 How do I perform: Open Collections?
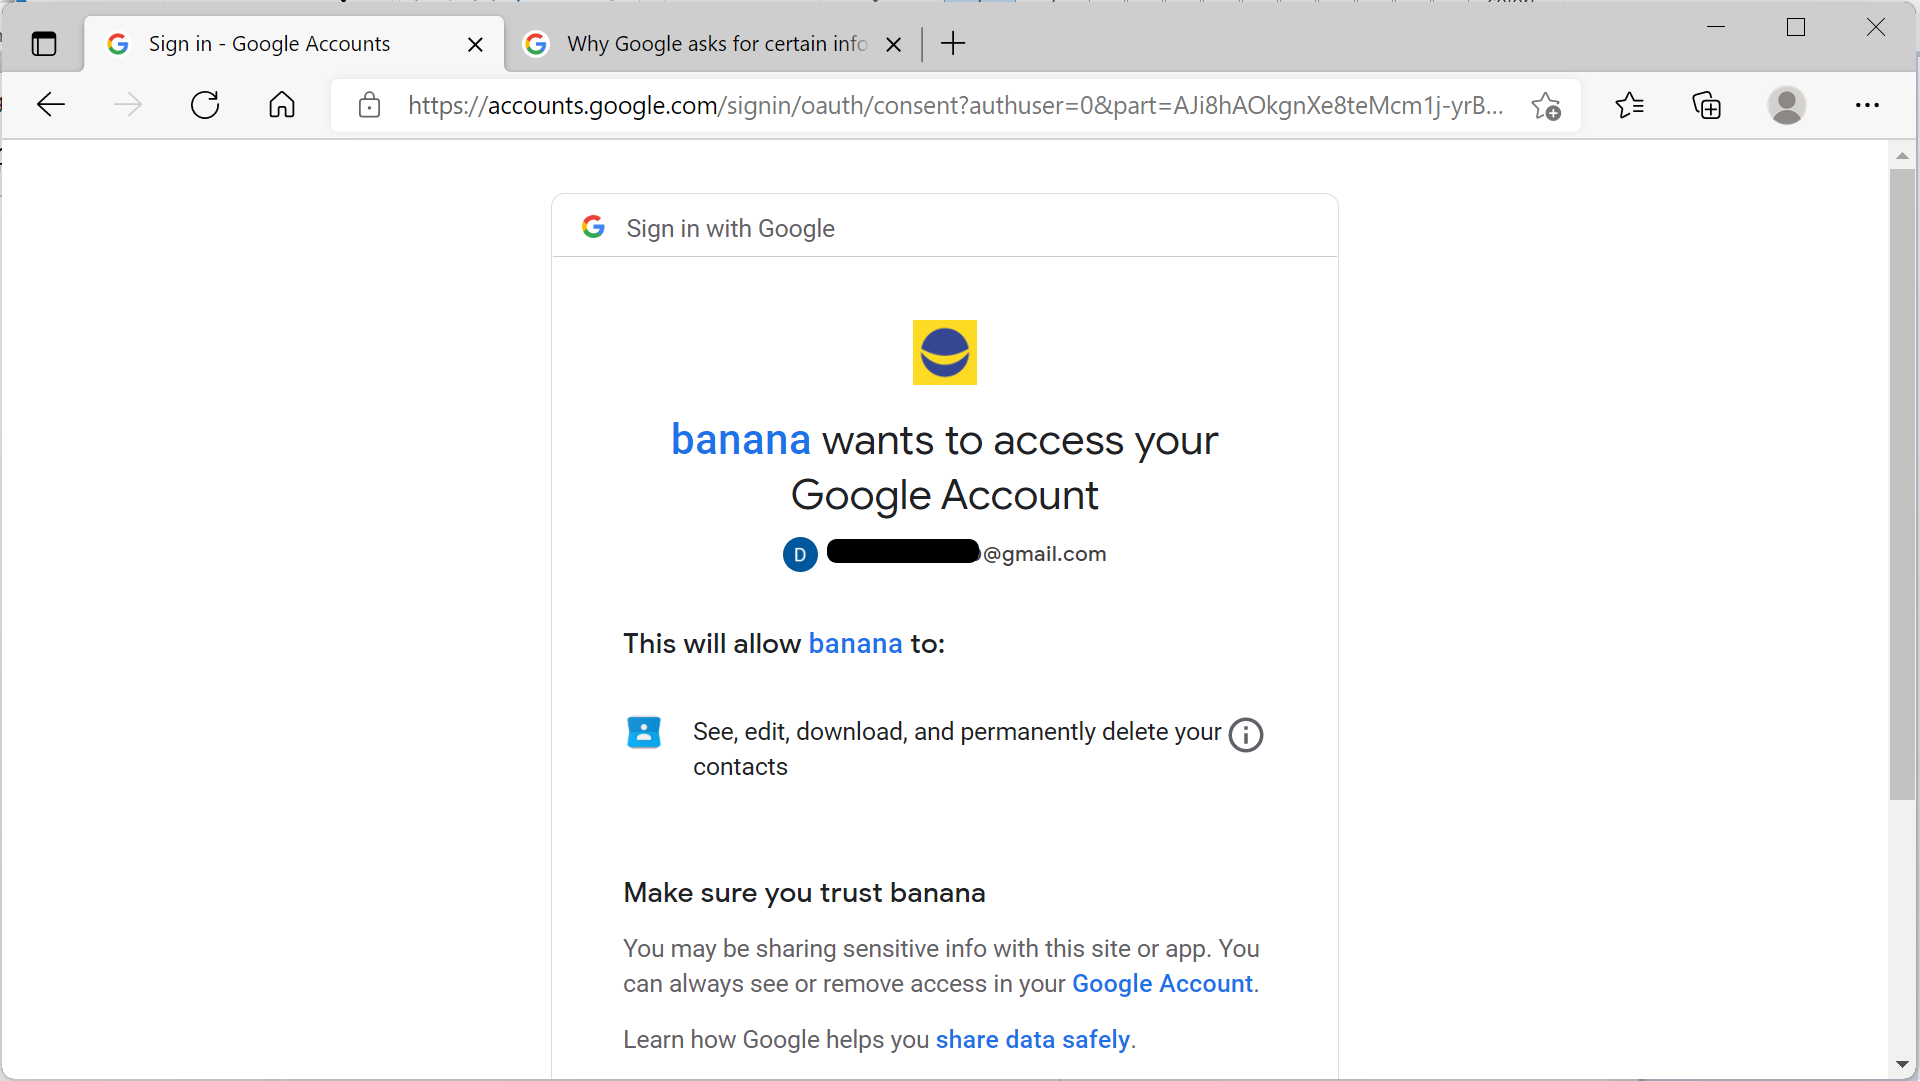tap(1707, 105)
